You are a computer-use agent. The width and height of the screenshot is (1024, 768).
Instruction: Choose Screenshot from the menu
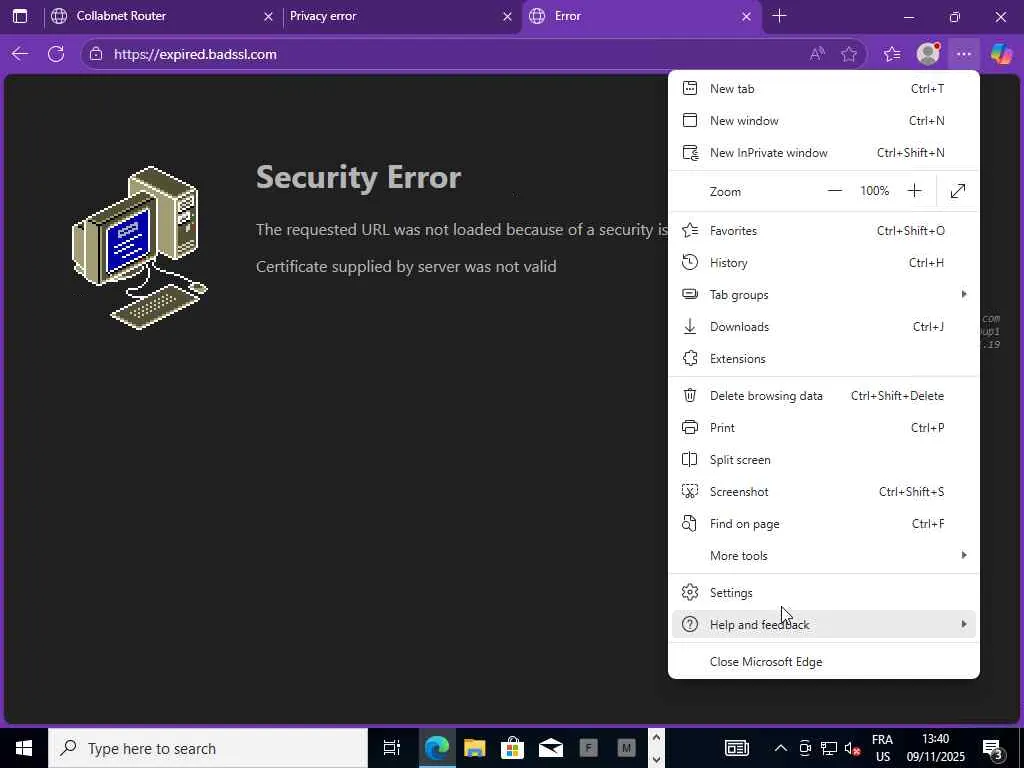tap(824, 492)
